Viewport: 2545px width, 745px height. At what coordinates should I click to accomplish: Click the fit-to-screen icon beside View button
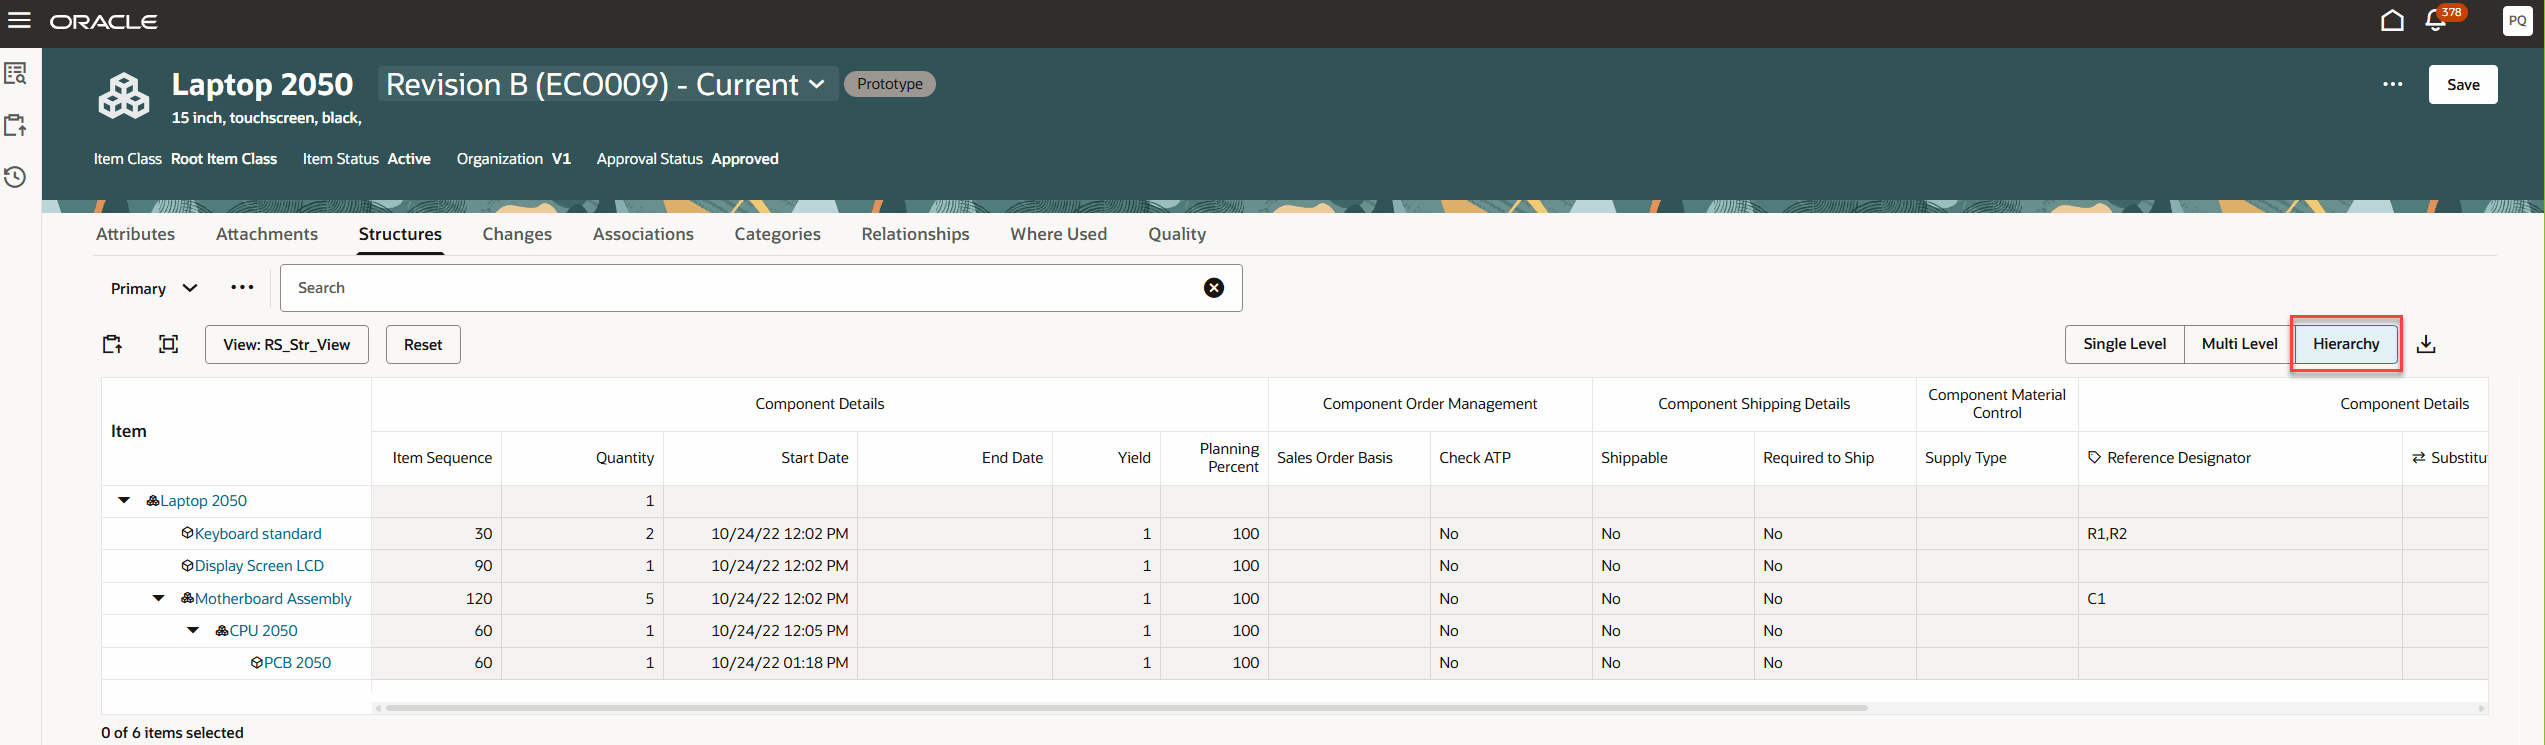168,345
